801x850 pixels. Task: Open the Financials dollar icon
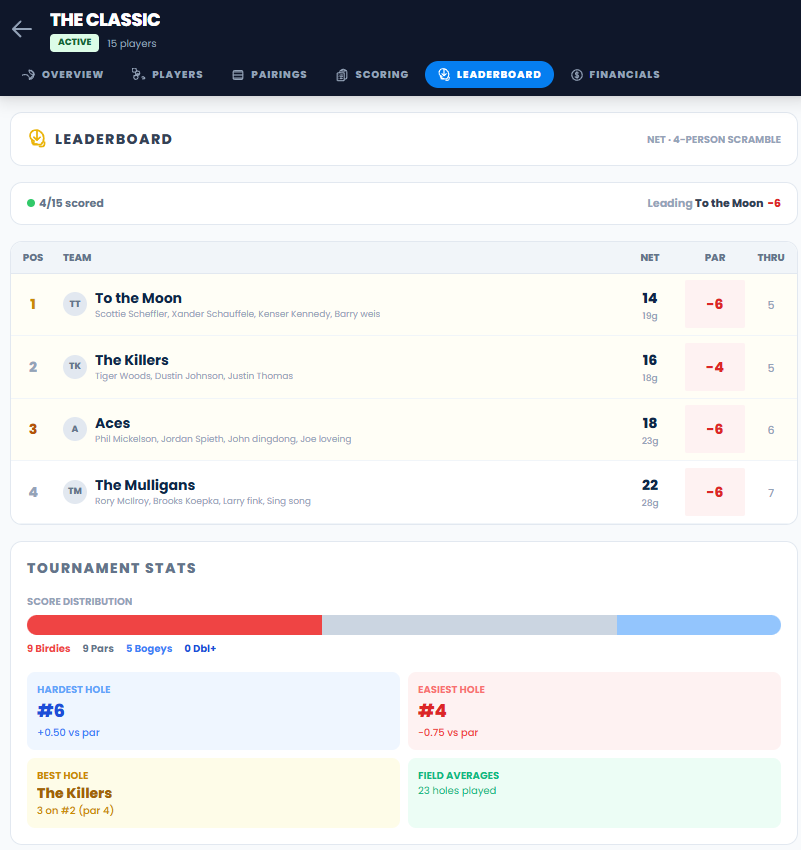pos(575,74)
